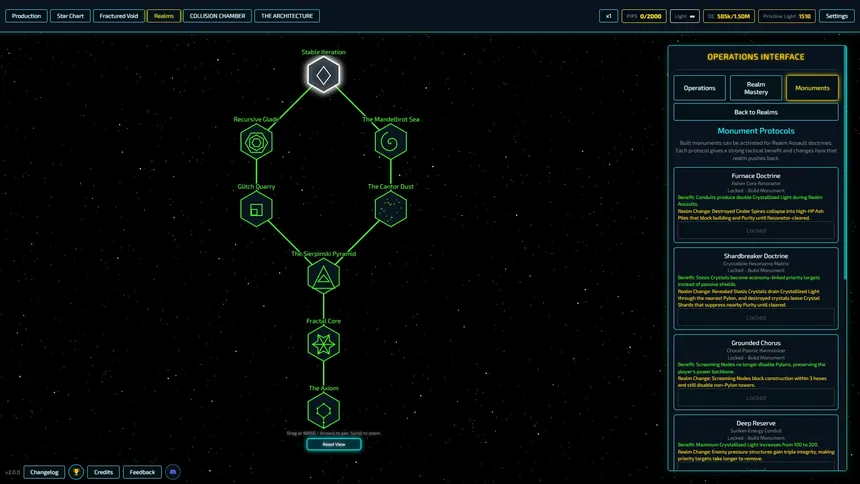Open the Feedback form

coord(142,472)
